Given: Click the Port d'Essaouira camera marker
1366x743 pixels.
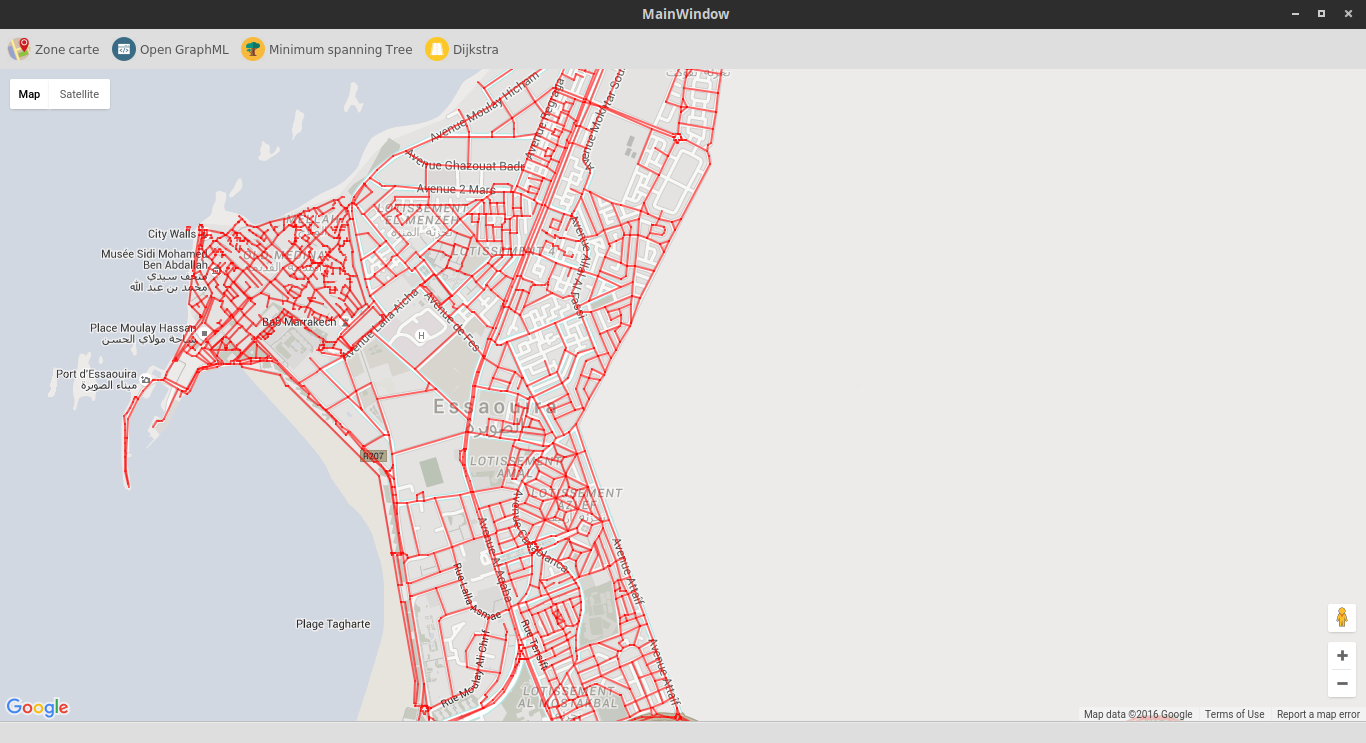Looking at the screenshot, I should tap(146, 379).
